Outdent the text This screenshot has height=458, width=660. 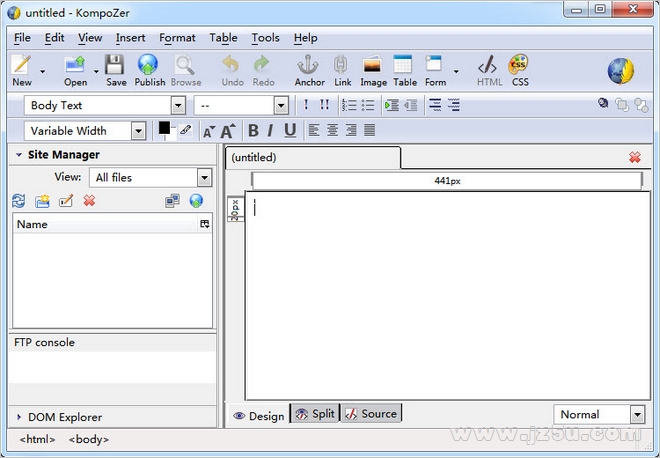pos(411,105)
